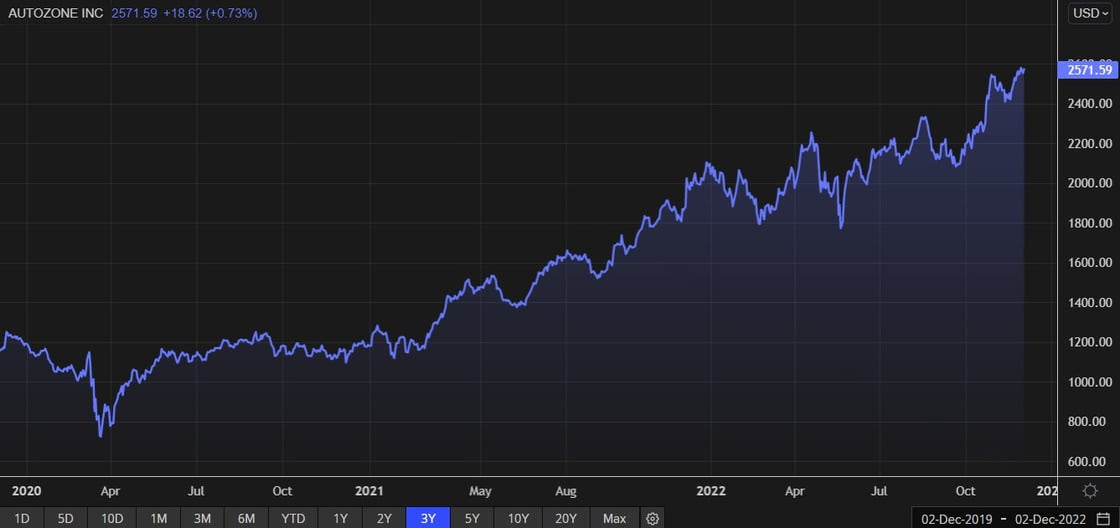Screen dimensions: 1120x528
Task: Select the active 3Y time range
Action: pos(428,518)
